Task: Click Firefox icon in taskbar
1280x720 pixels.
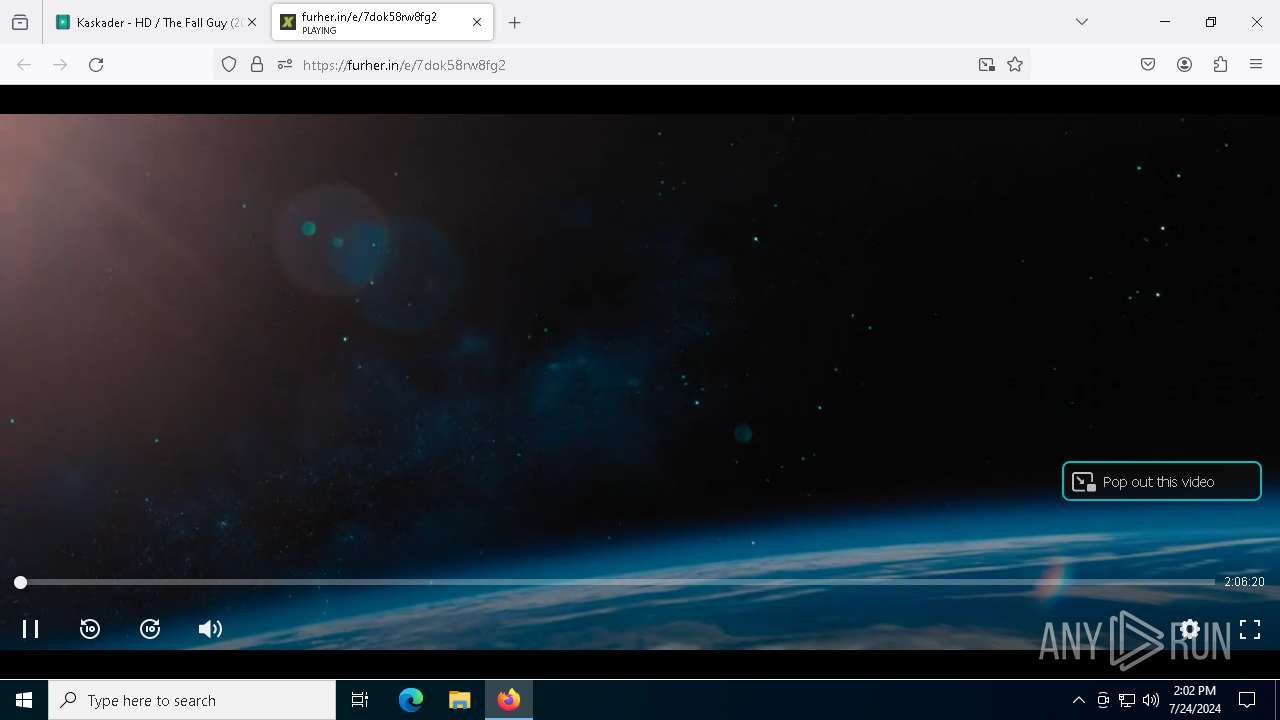Action: [509, 700]
